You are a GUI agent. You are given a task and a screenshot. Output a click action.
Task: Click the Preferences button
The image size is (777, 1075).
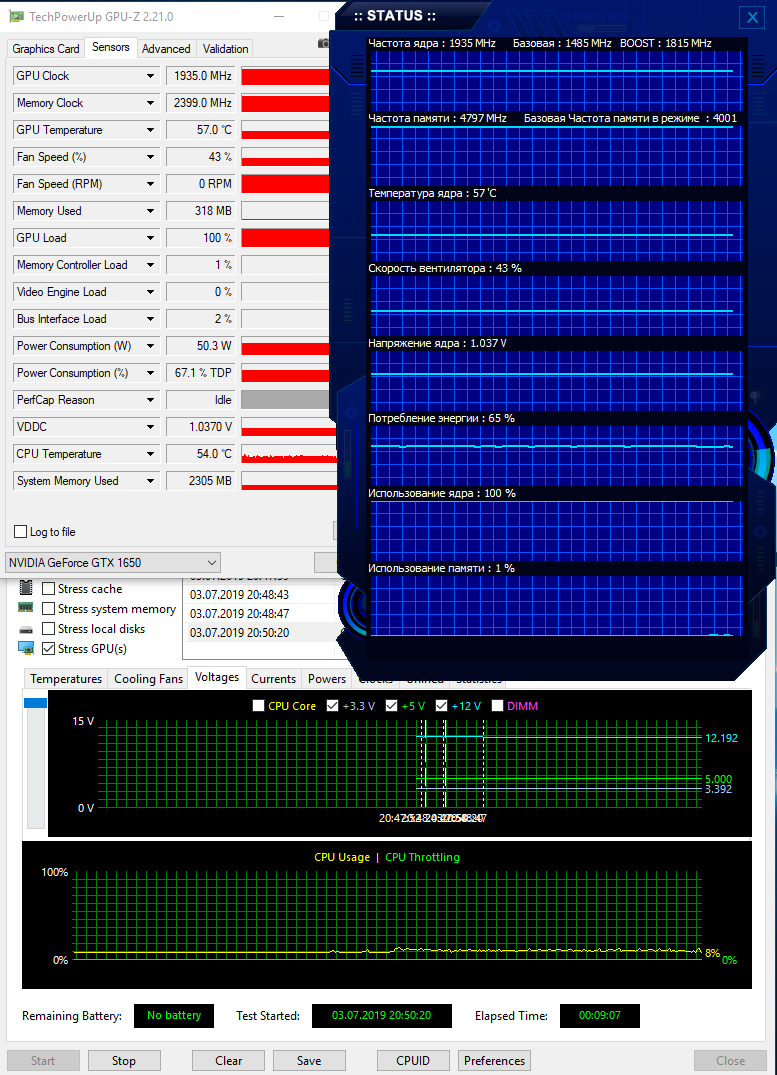494,1061
